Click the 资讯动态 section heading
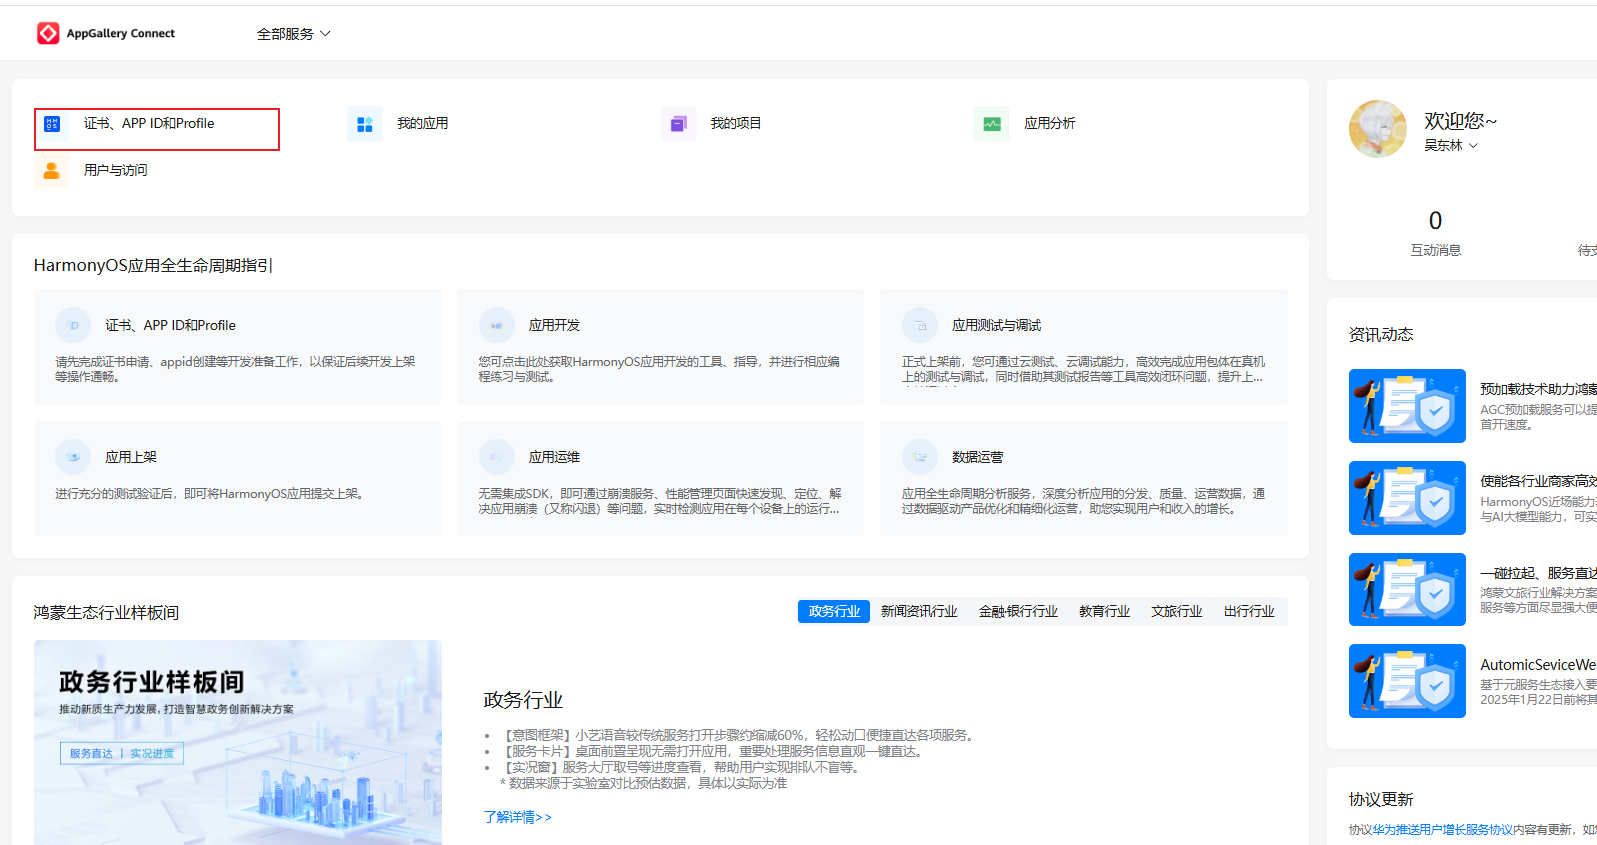Screen dimensions: 1597x845 pos(1381,334)
